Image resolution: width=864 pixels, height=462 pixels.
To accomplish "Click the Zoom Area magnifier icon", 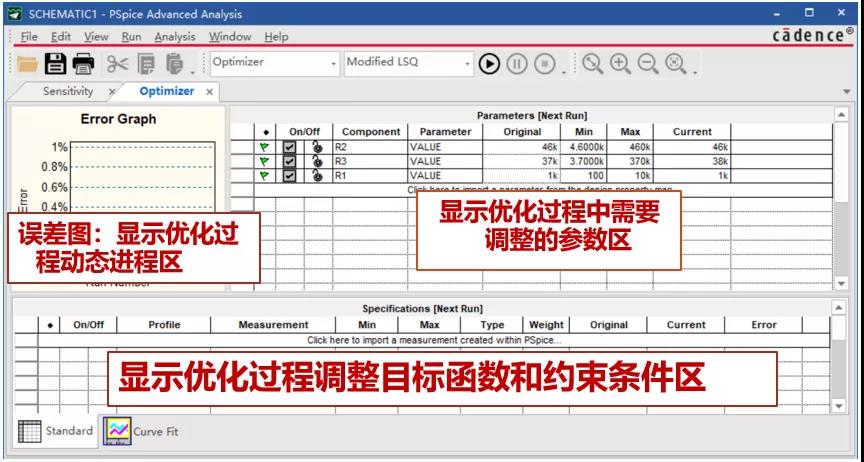I will click(592, 64).
